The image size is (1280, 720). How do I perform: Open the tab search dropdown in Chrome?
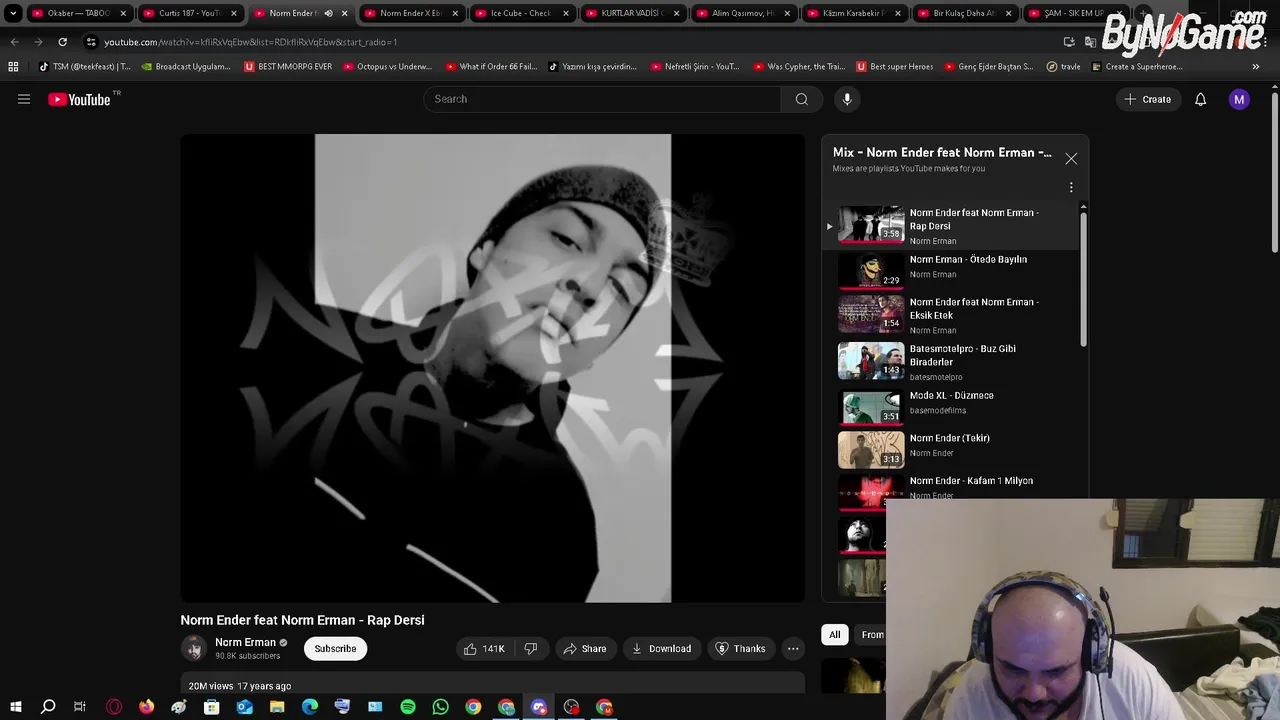[x=13, y=13]
